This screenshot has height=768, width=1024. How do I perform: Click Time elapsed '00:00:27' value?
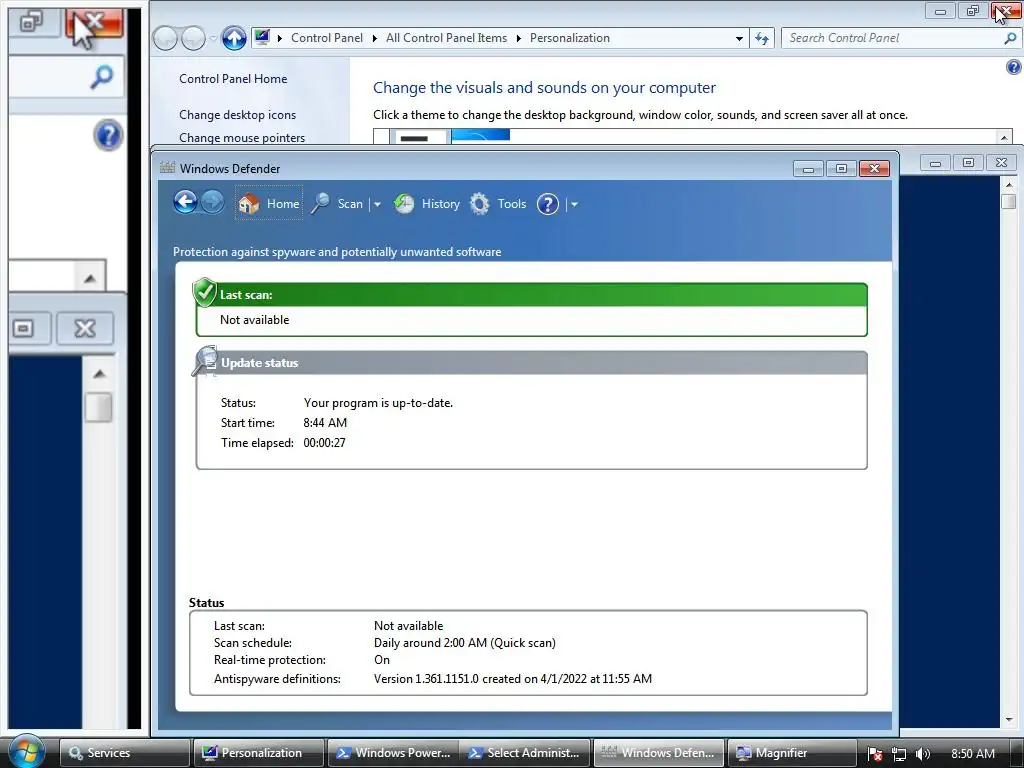tap(324, 443)
